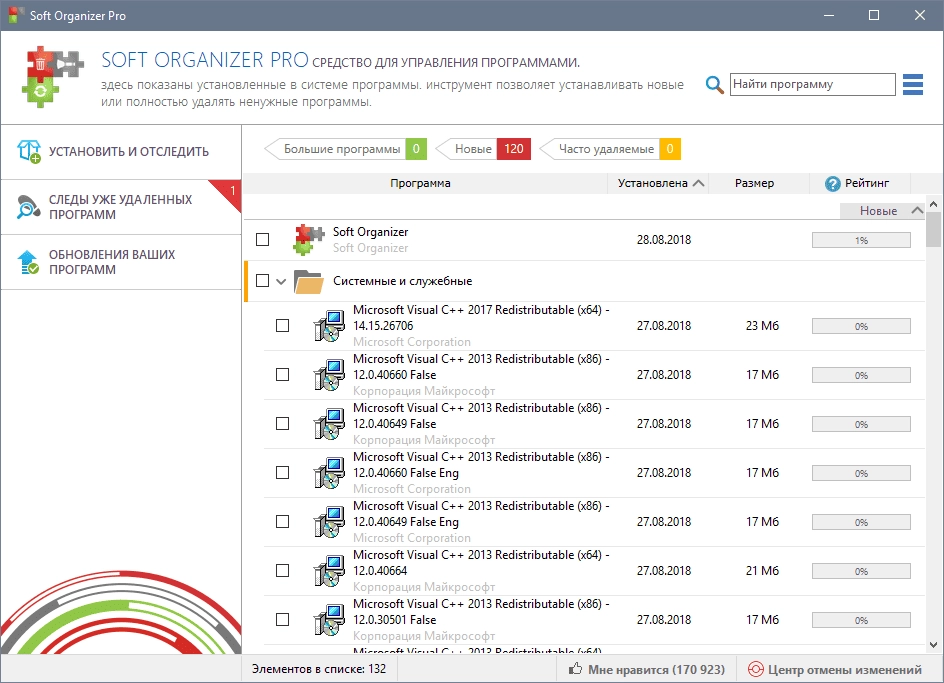Click the traces of removed programs icon
Screen dimensions: 944x683
click(x=28, y=207)
